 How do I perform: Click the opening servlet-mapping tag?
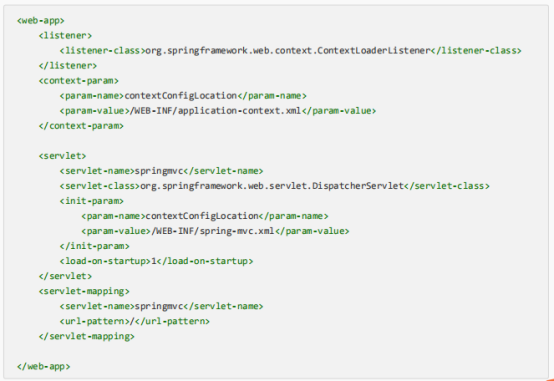pyautogui.click(x=84, y=291)
